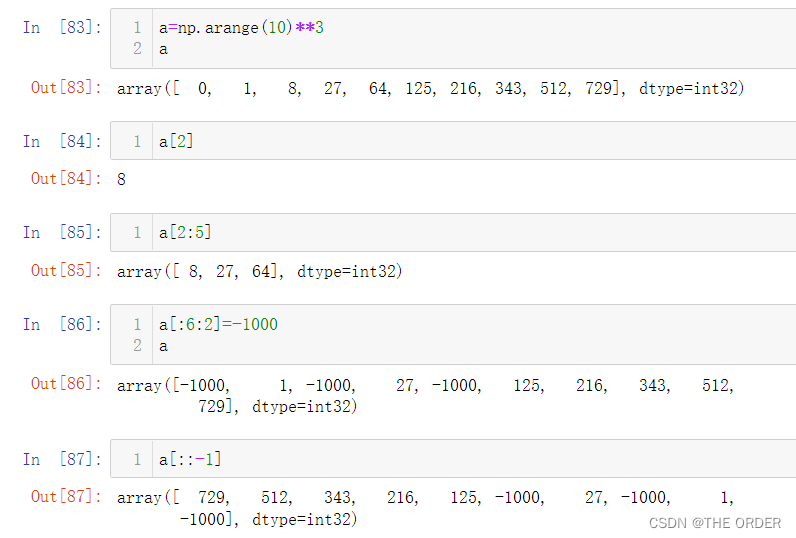This screenshot has height=538, width=796.
Task: Click the In [83] prompt label
Action: [62, 27]
